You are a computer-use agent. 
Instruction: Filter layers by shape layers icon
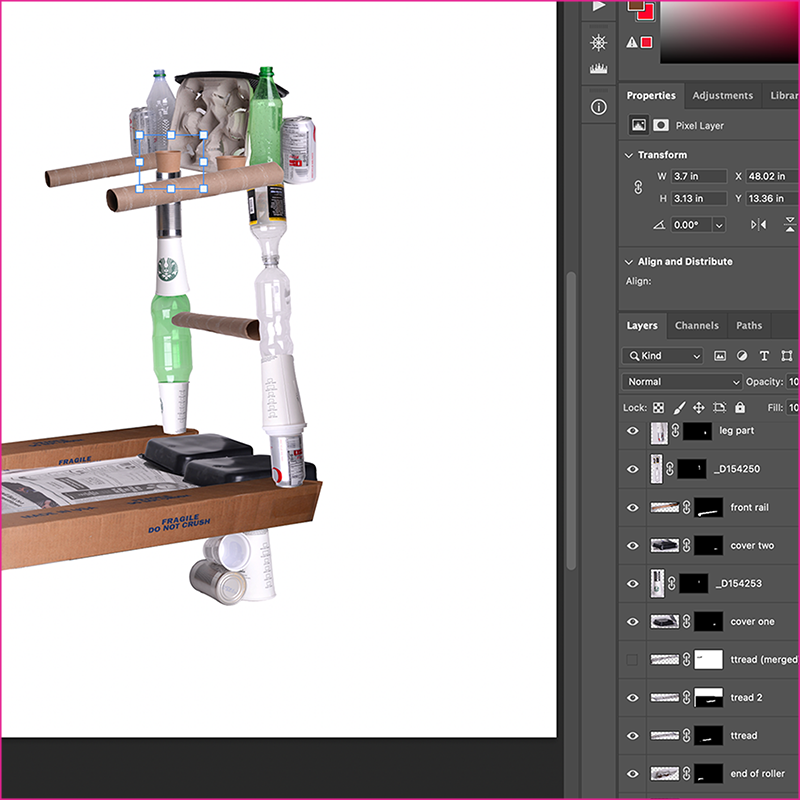[787, 356]
